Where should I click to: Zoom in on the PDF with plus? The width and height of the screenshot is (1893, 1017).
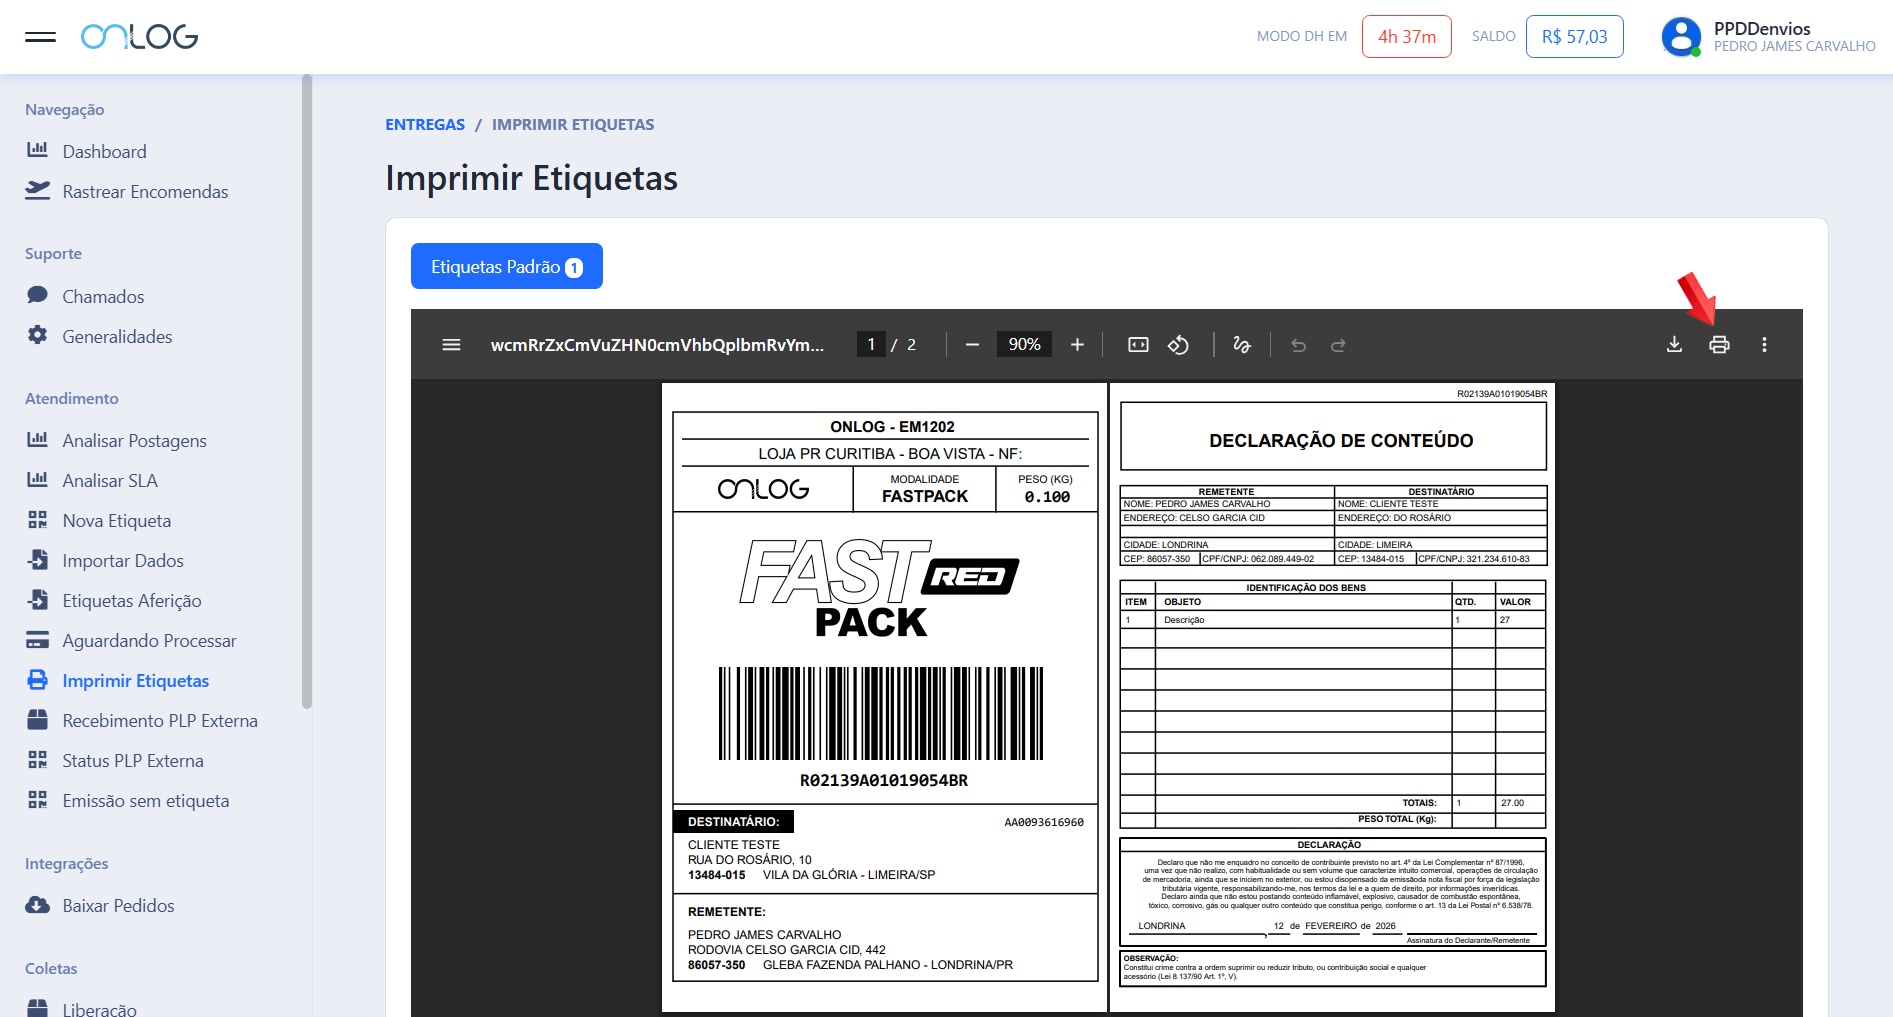tap(1077, 345)
